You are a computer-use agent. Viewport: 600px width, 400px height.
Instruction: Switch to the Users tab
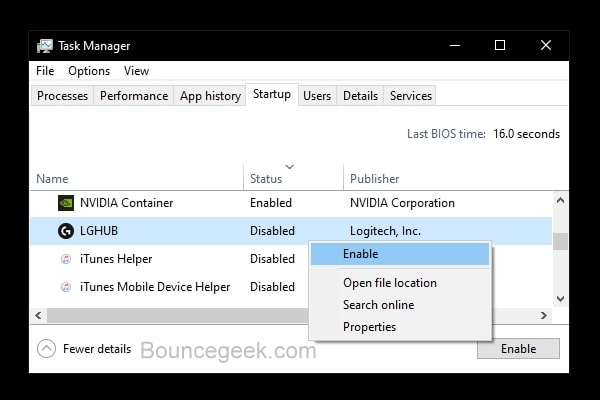(x=317, y=96)
